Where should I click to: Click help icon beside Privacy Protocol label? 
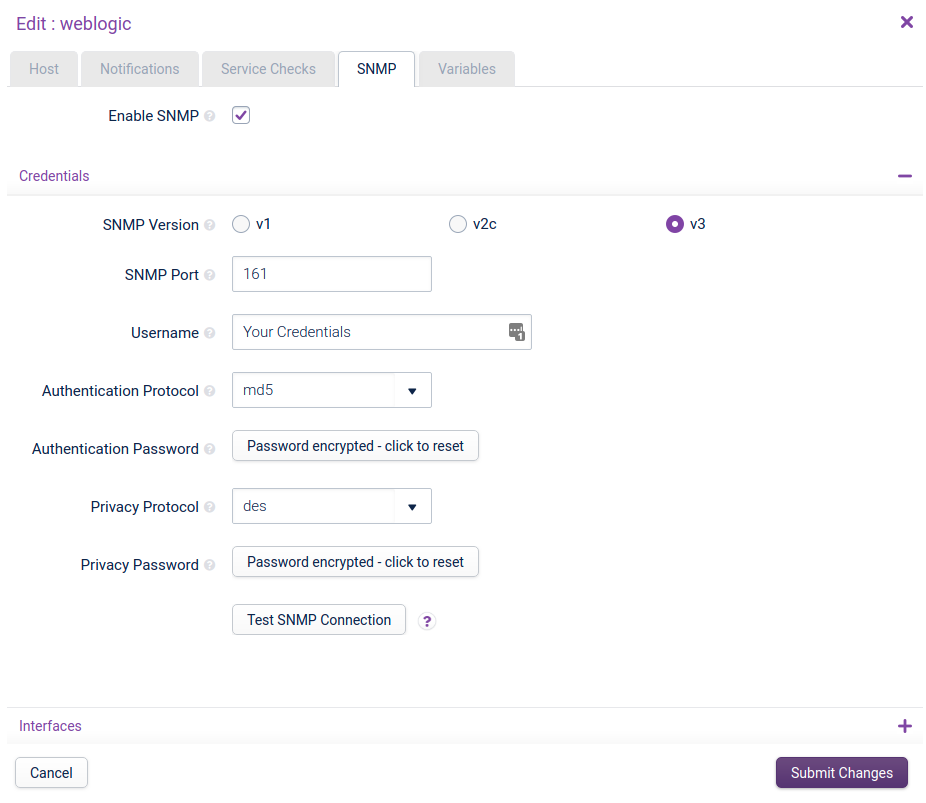point(210,507)
